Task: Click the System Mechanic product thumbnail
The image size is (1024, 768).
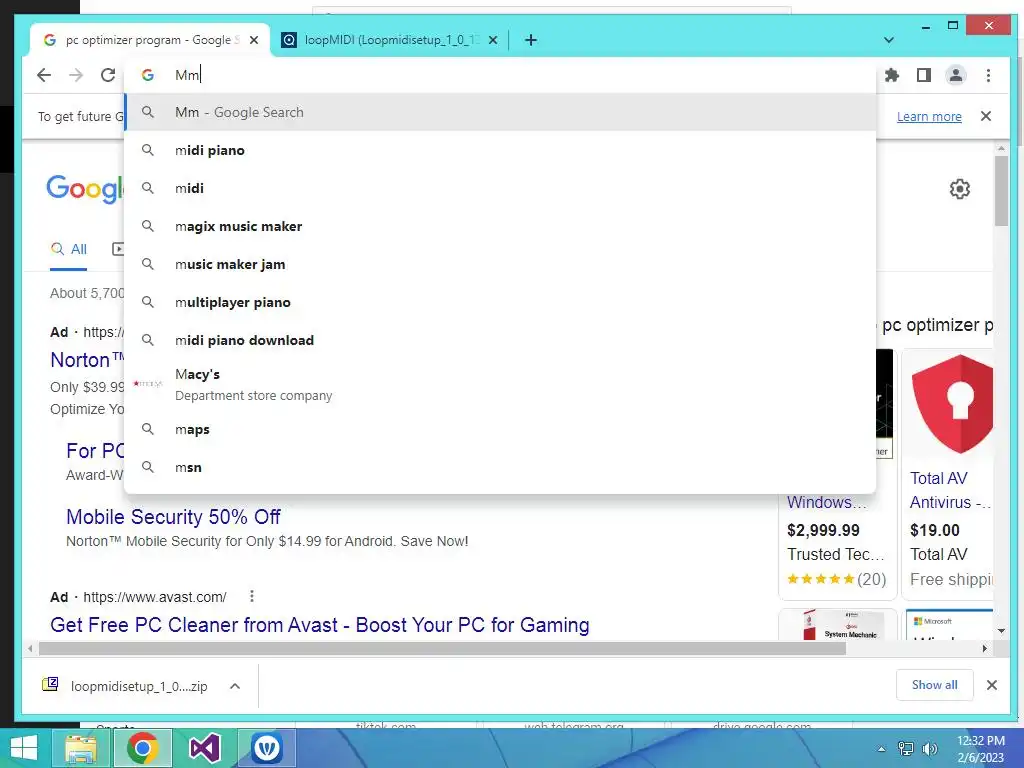Action: pyautogui.click(x=838, y=625)
